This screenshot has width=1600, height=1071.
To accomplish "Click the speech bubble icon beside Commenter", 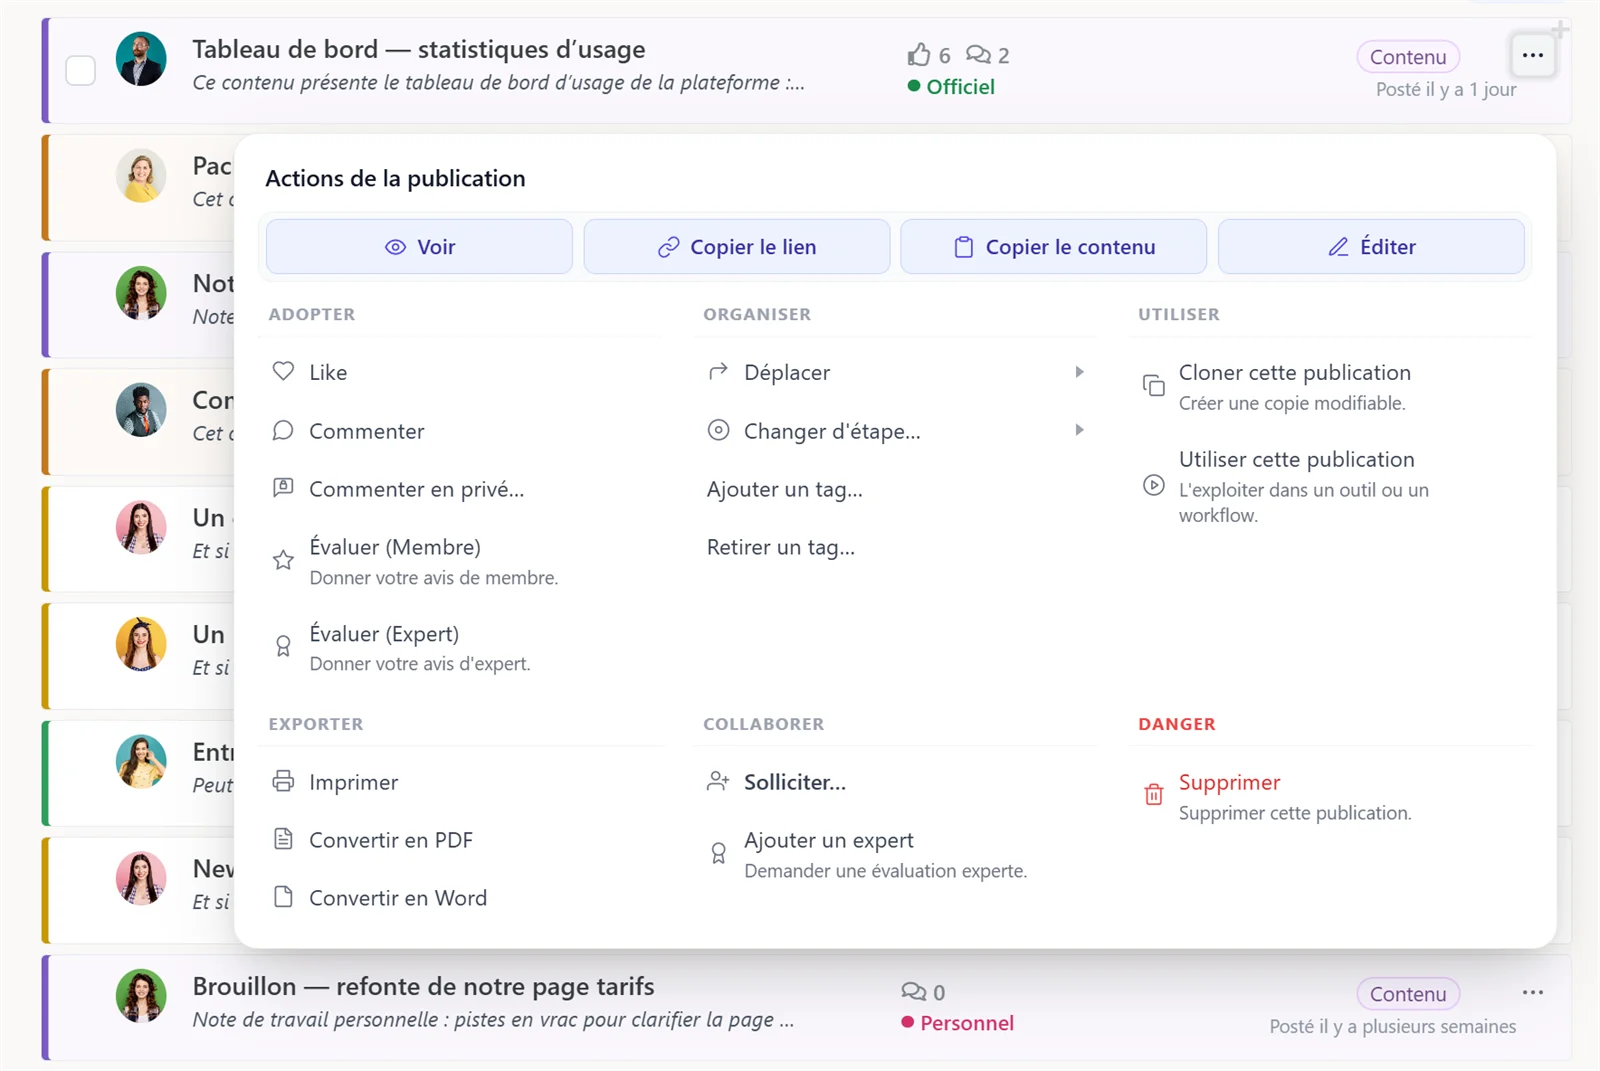I will [283, 430].
